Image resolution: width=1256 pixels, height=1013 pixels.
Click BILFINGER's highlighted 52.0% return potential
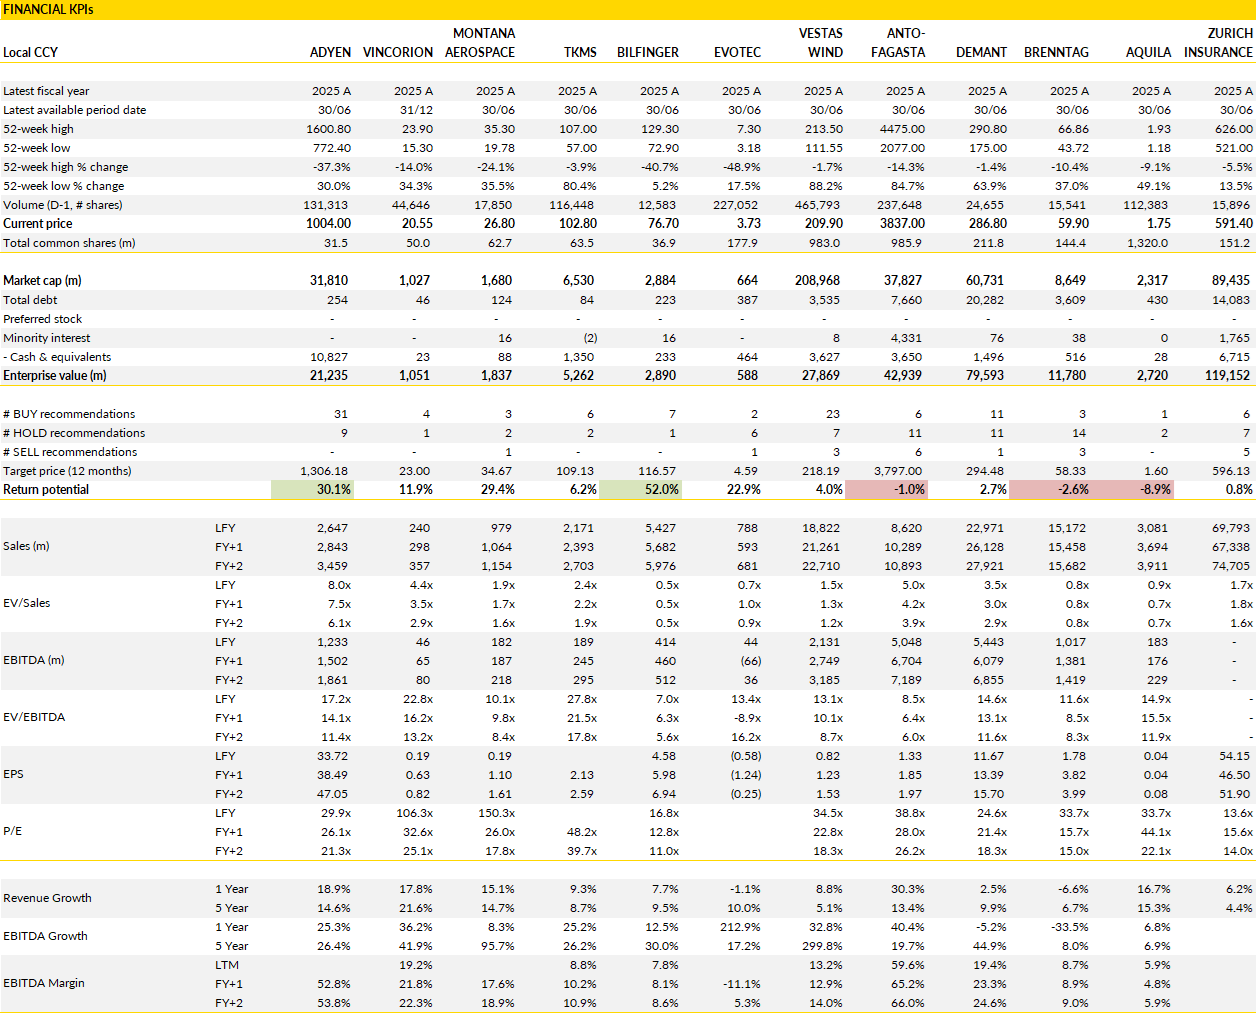tap(640, 490)
